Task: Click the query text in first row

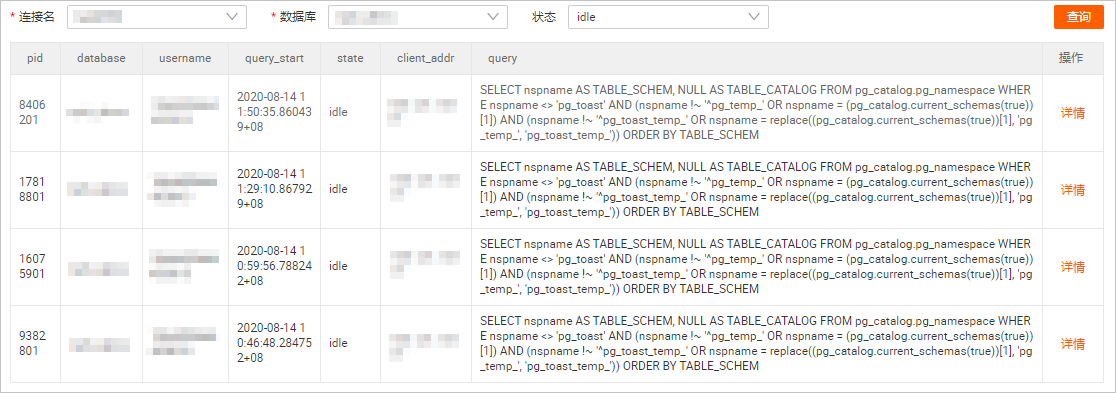Action: 756,112
